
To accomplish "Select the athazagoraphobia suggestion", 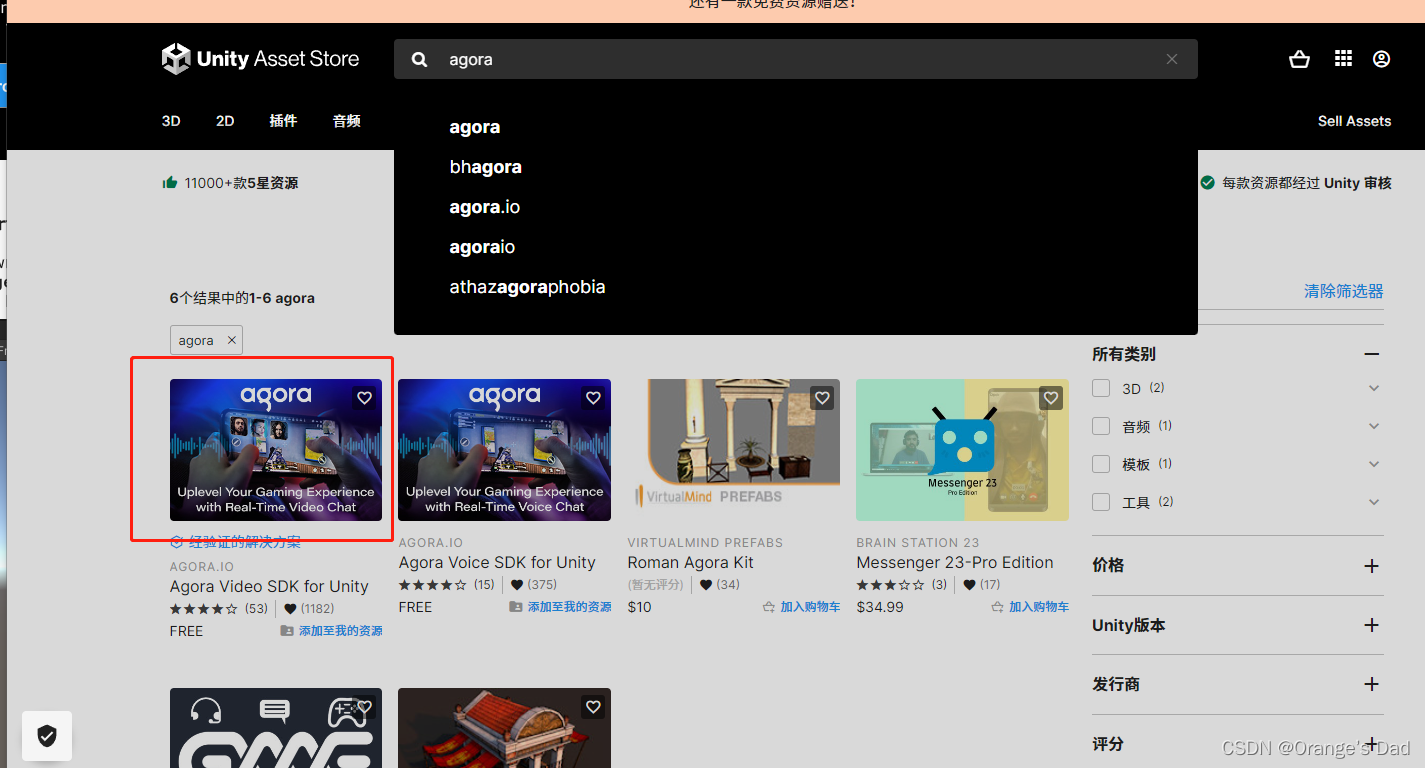I will click(527, 287).
